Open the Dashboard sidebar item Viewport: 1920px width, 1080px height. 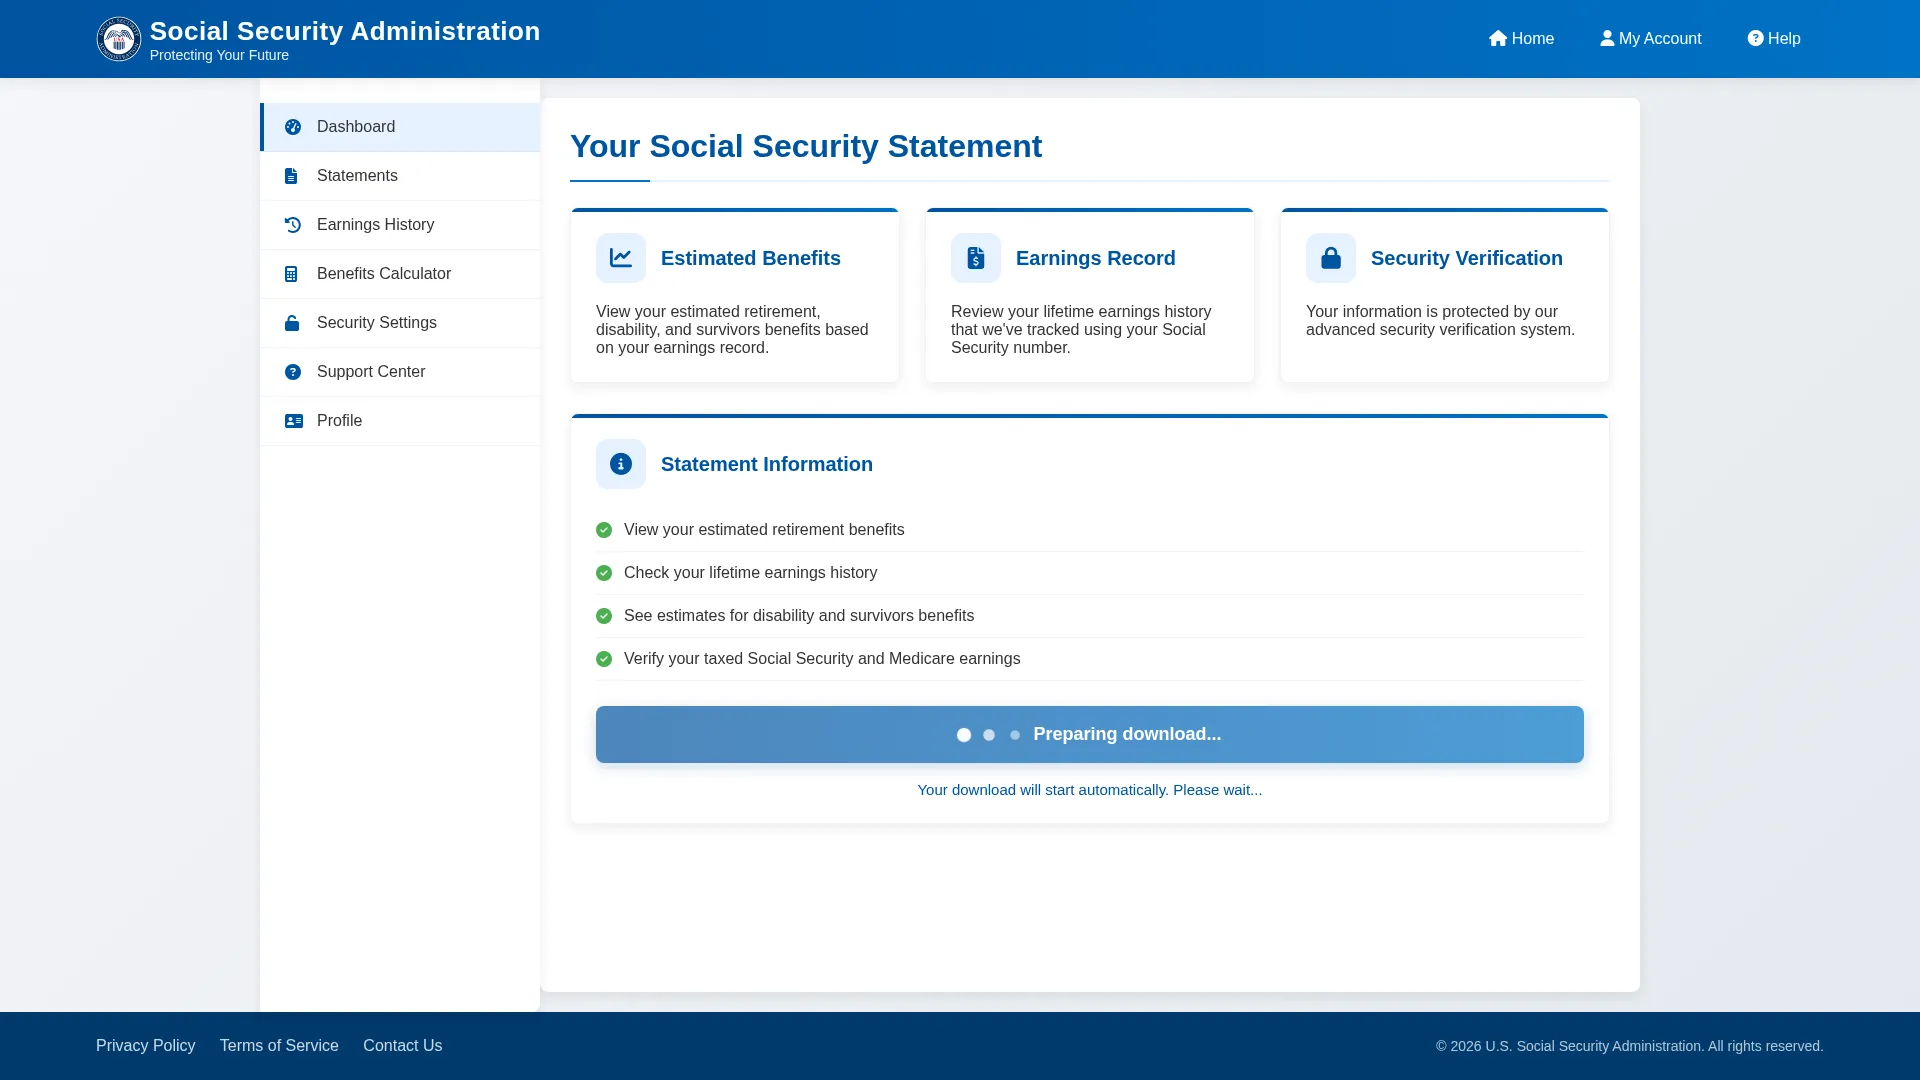click(400, 127)
